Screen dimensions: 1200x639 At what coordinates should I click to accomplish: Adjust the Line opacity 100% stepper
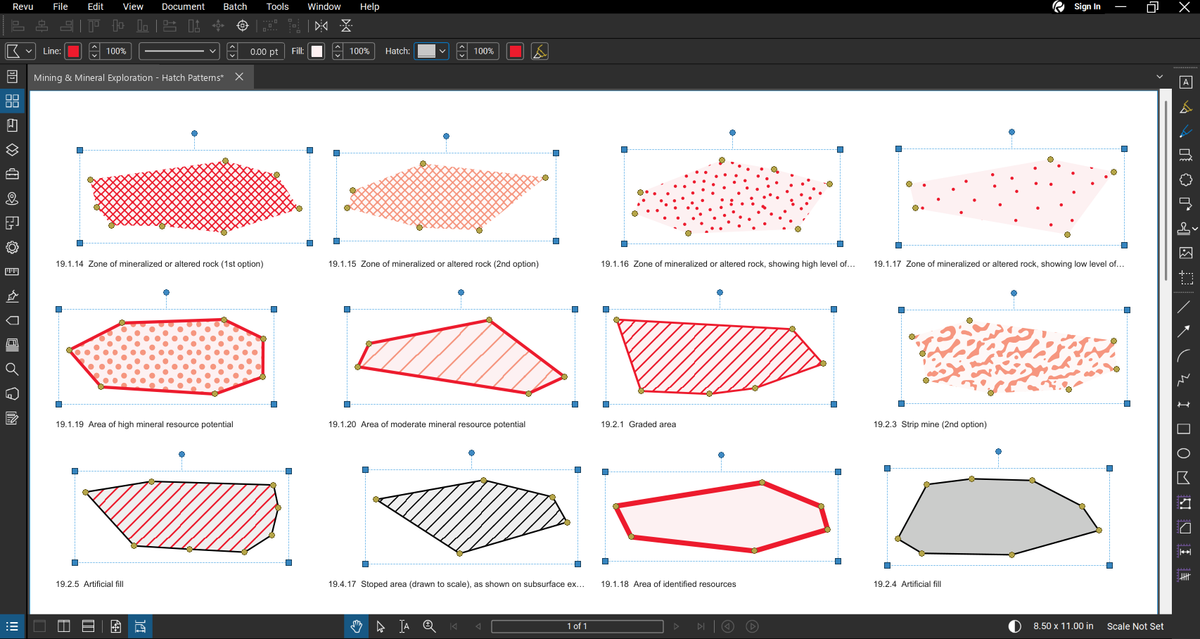[x=94, y=51]
